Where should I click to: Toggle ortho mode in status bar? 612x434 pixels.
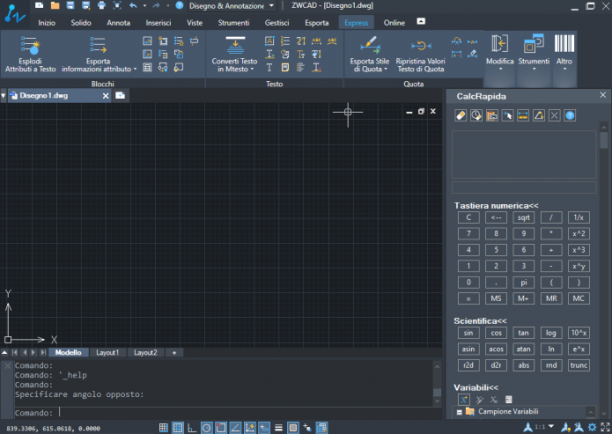[192, 428]
